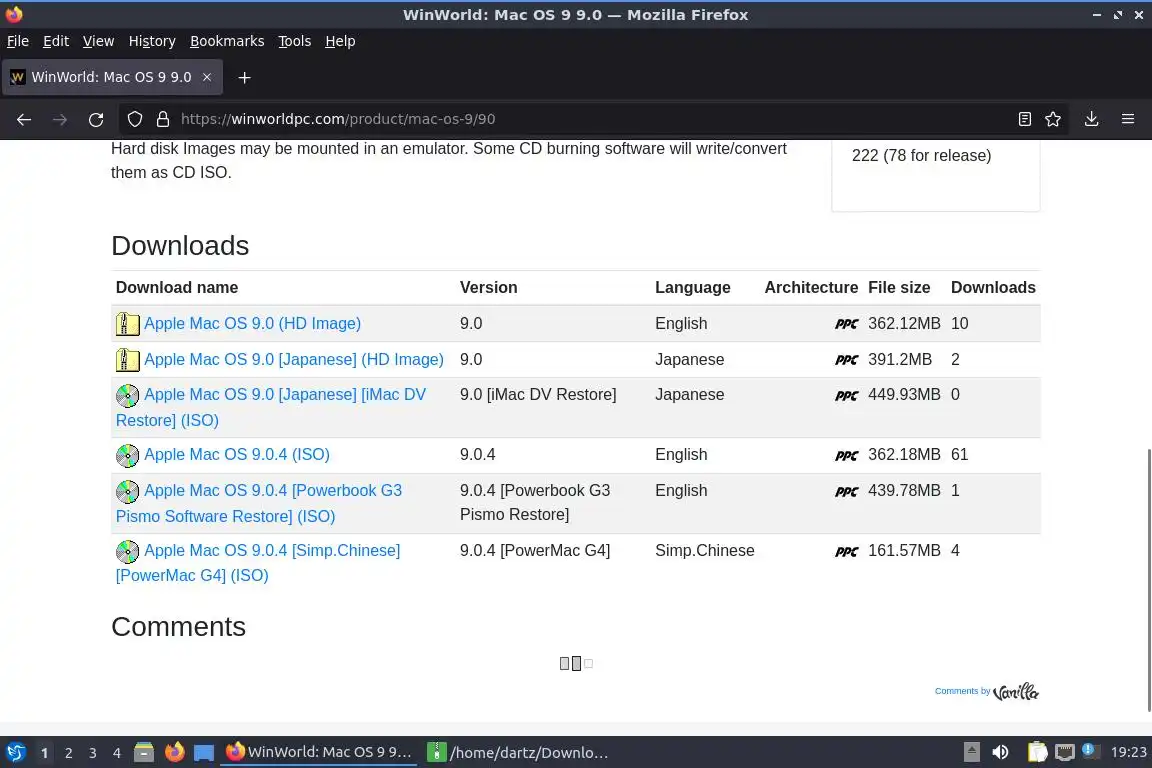Screen dimensions: 1152x768
Task: Select the WinWorld: Mac OS 9 9.0 tab
Action: point(112,77)
